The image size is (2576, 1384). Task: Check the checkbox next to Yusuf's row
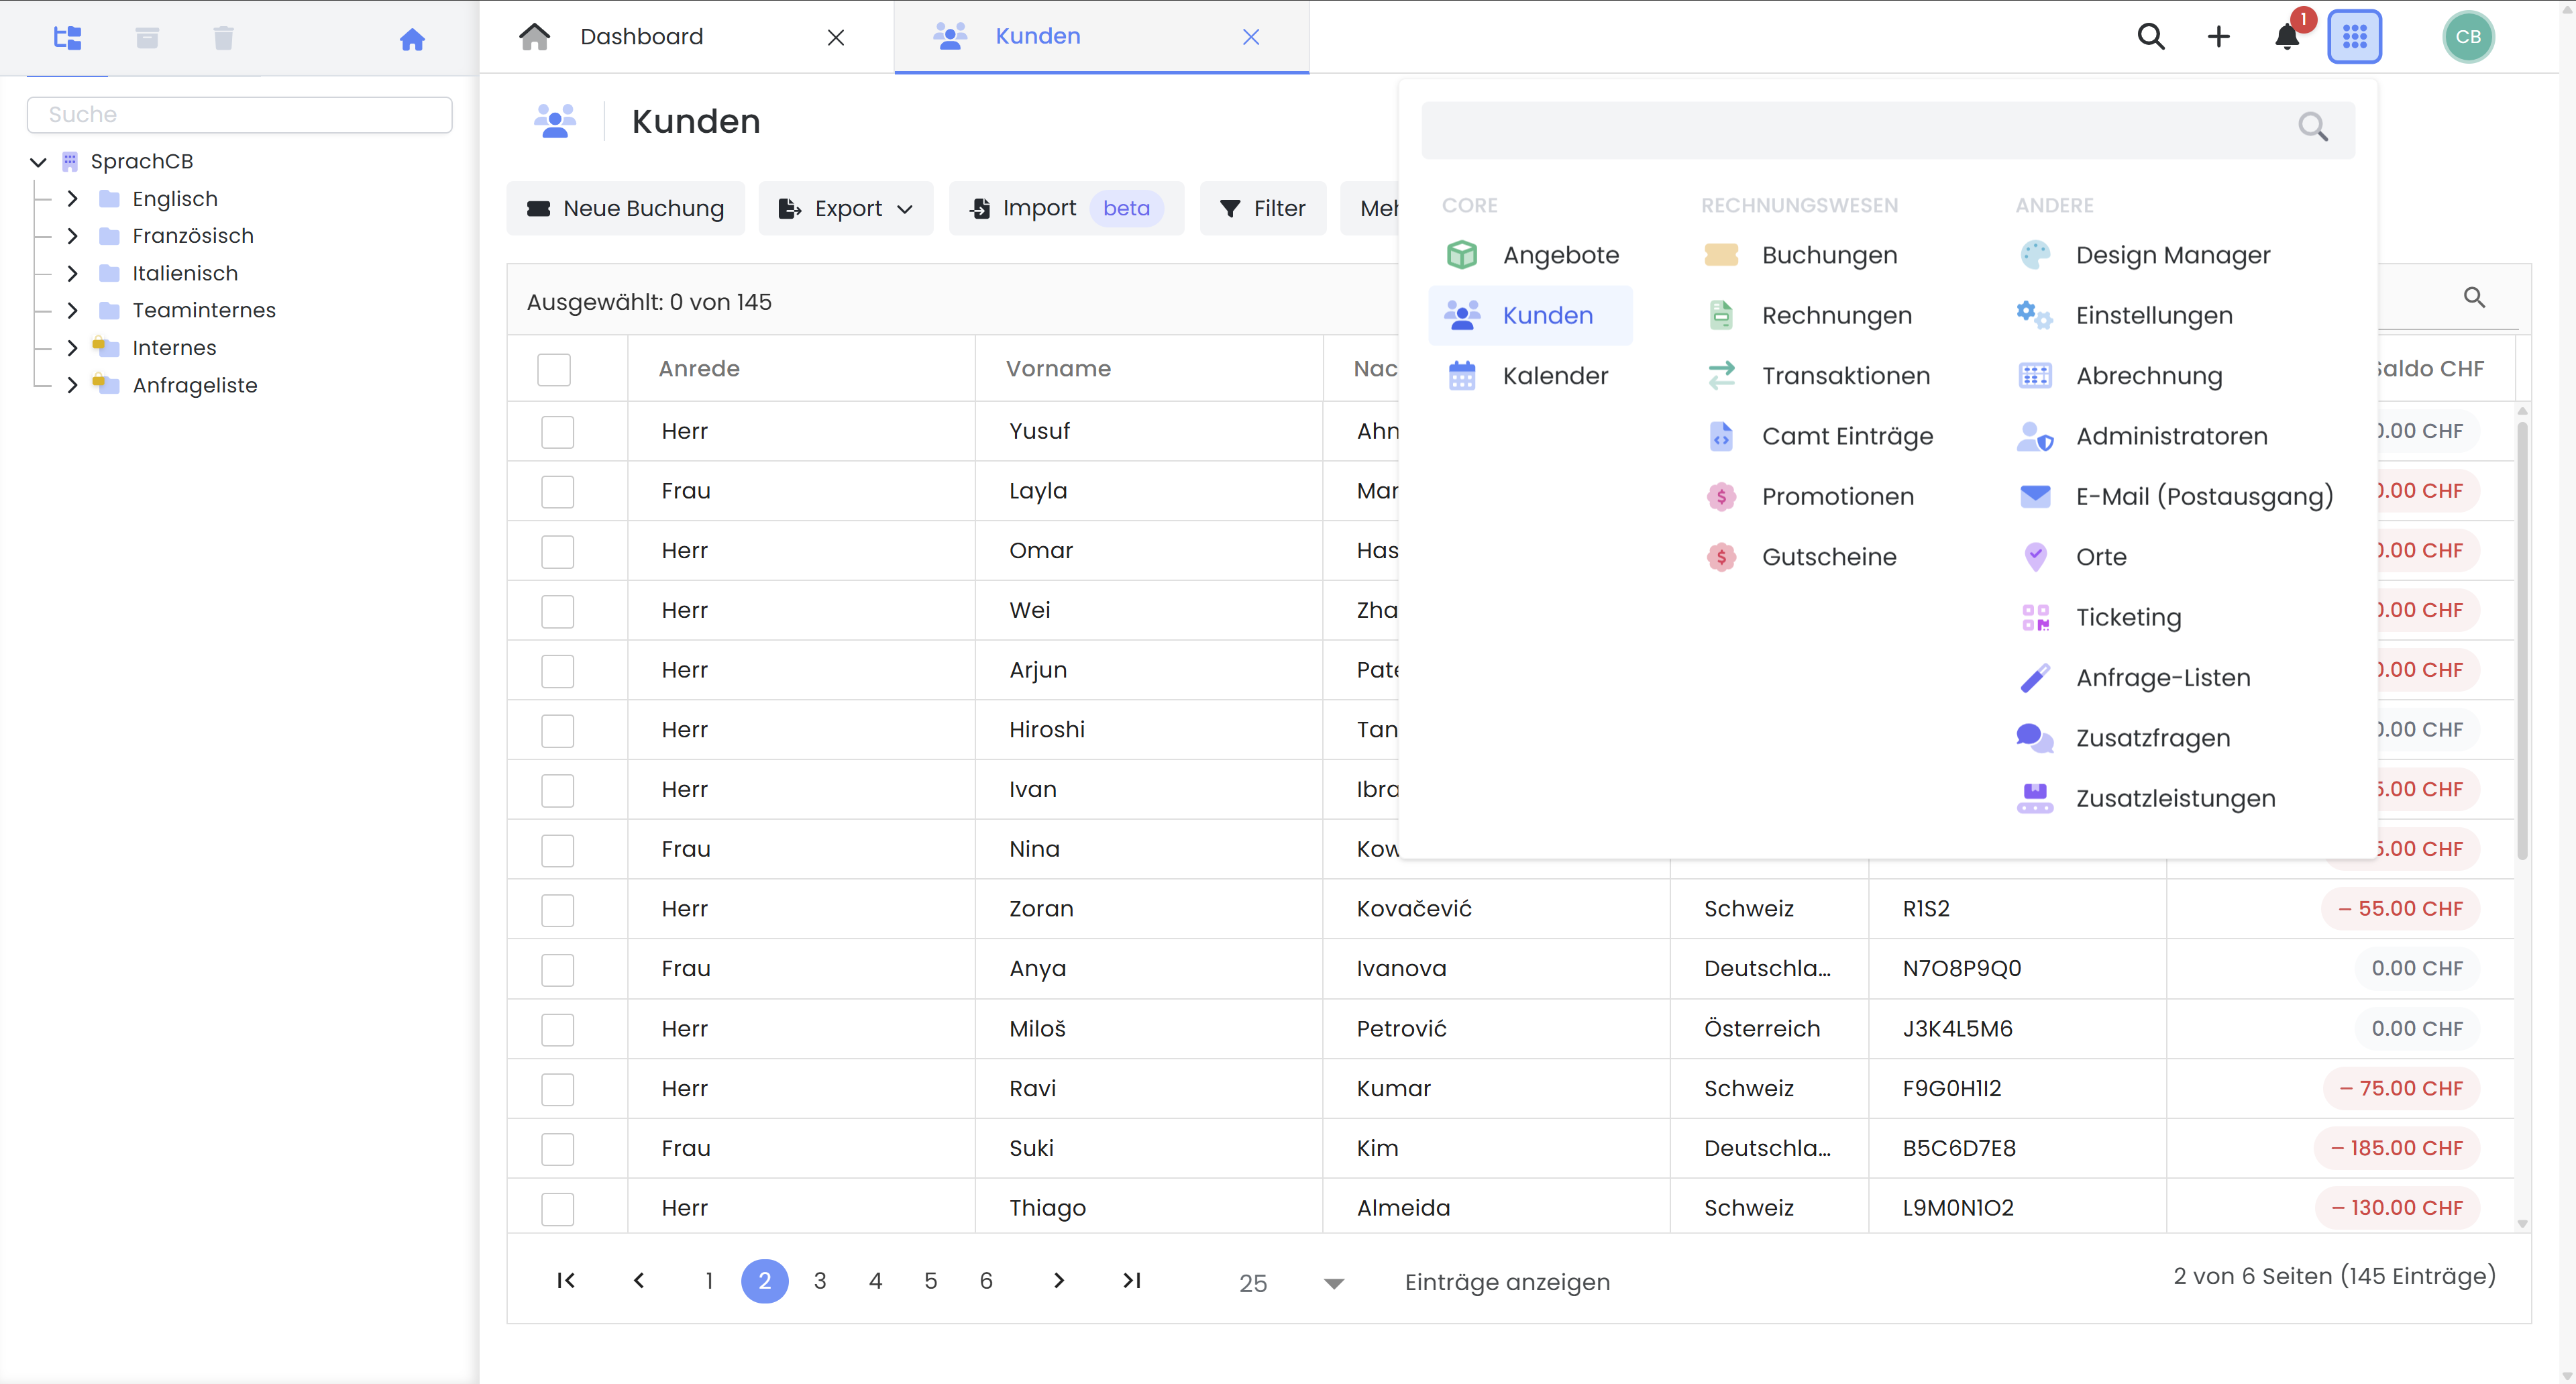click(x=557, y=431)
